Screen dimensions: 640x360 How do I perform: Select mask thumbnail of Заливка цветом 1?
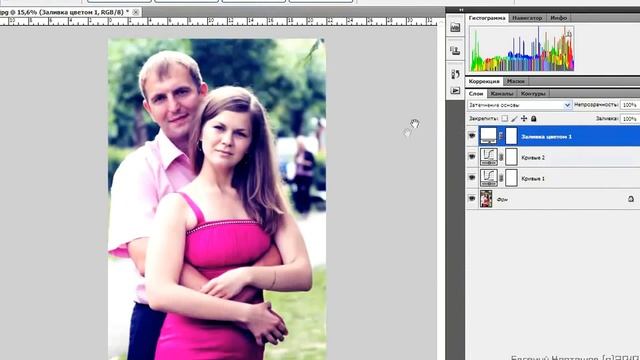coord(511,136)
